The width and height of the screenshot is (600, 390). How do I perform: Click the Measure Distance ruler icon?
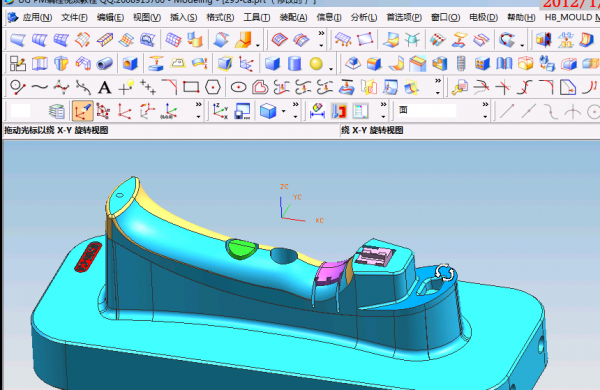[317, 111]
